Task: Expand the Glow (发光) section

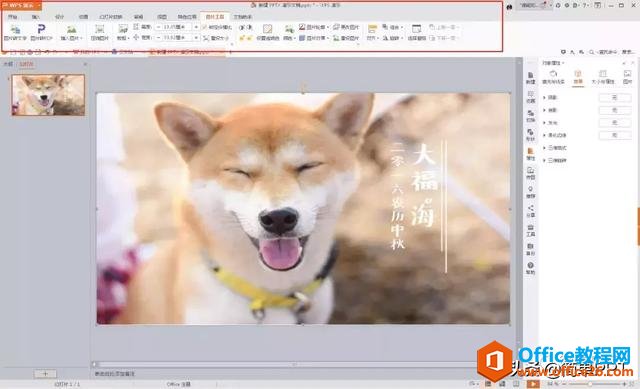Action: [550, 123]
